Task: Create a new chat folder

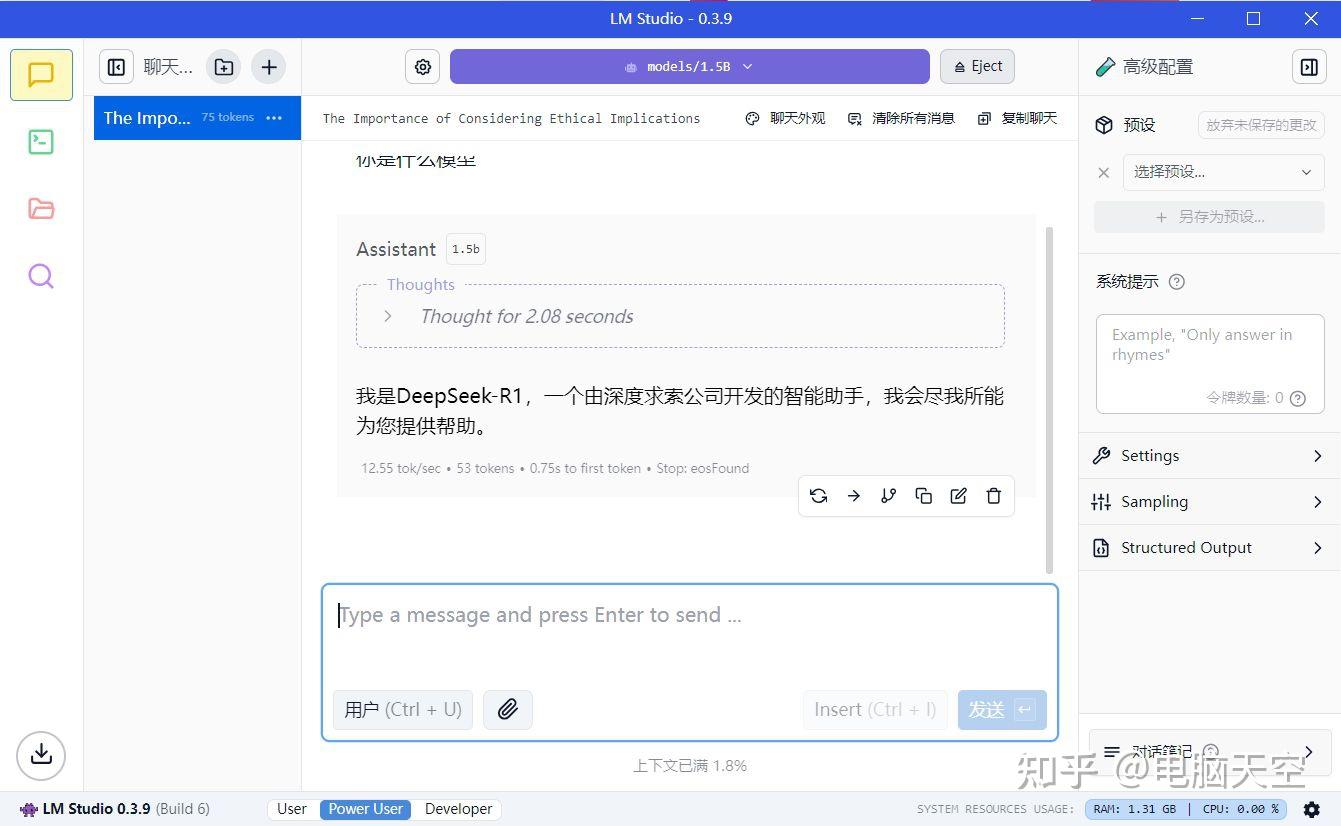Action: (x=224, y=67)
